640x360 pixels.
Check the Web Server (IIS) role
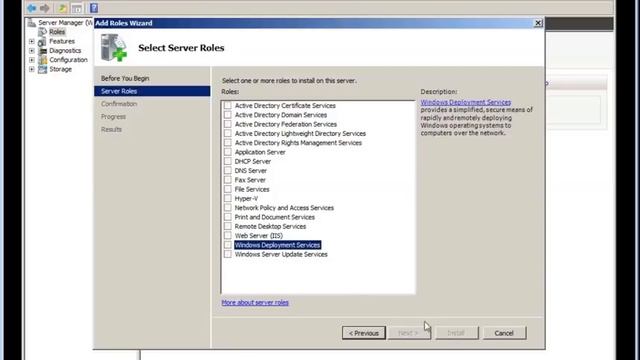point(228,236)
